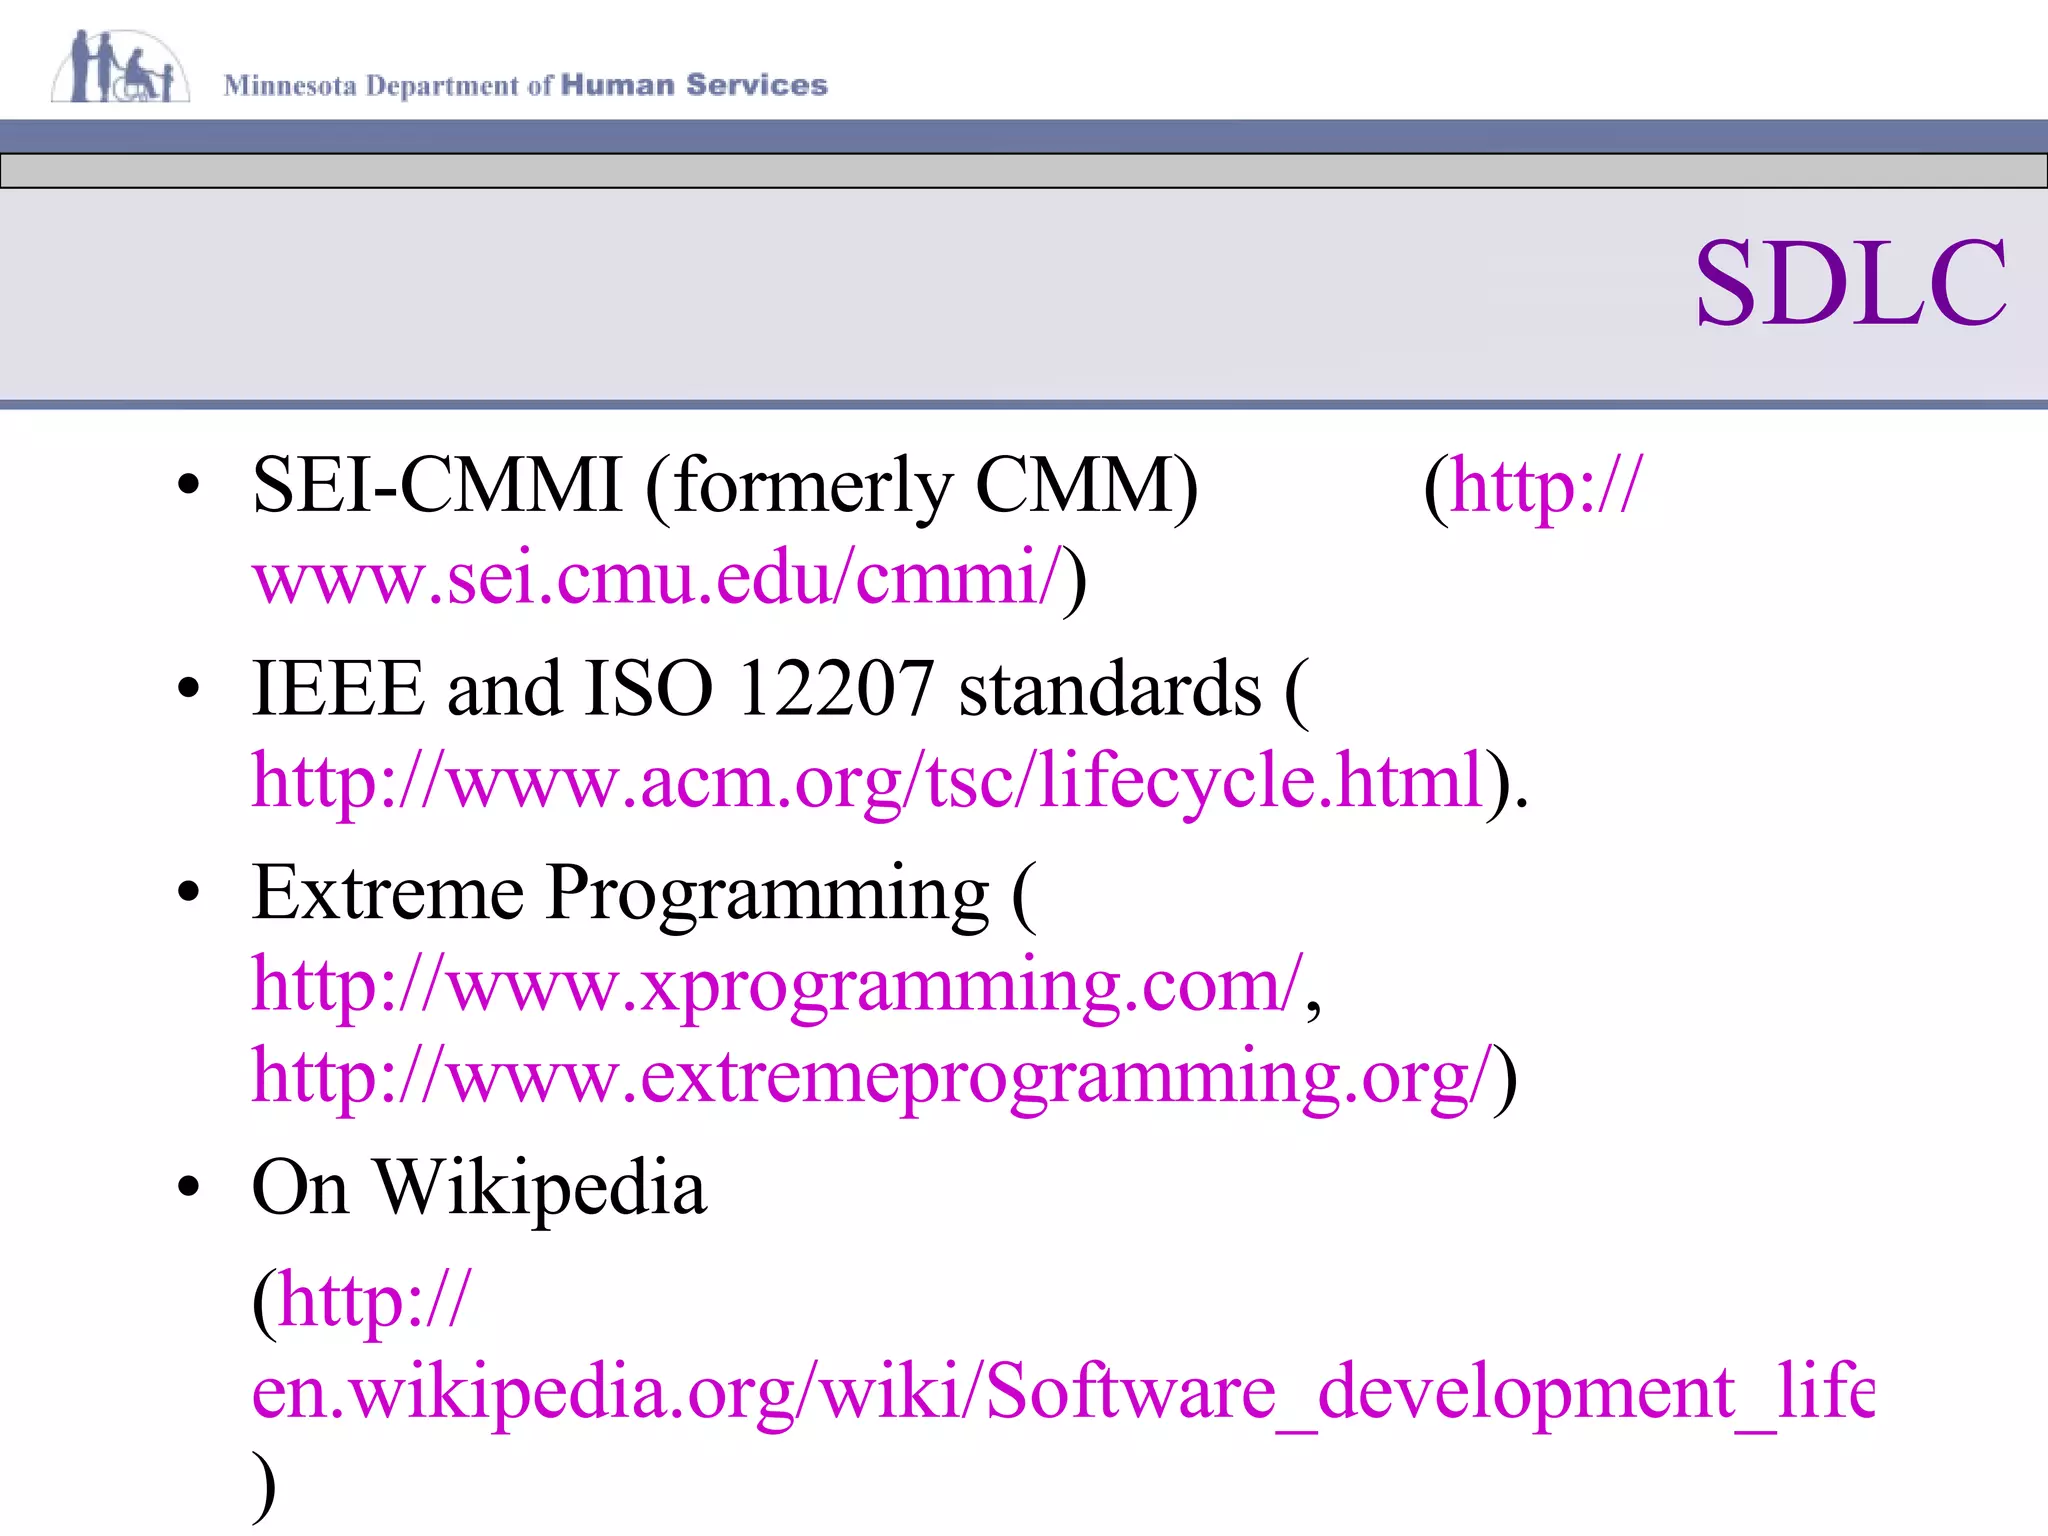This screenshot has width=2048, height=1536.
Task: Click the http:// link under On Wikipedia
Action: pyautogui.click(x=373, y=1301)
